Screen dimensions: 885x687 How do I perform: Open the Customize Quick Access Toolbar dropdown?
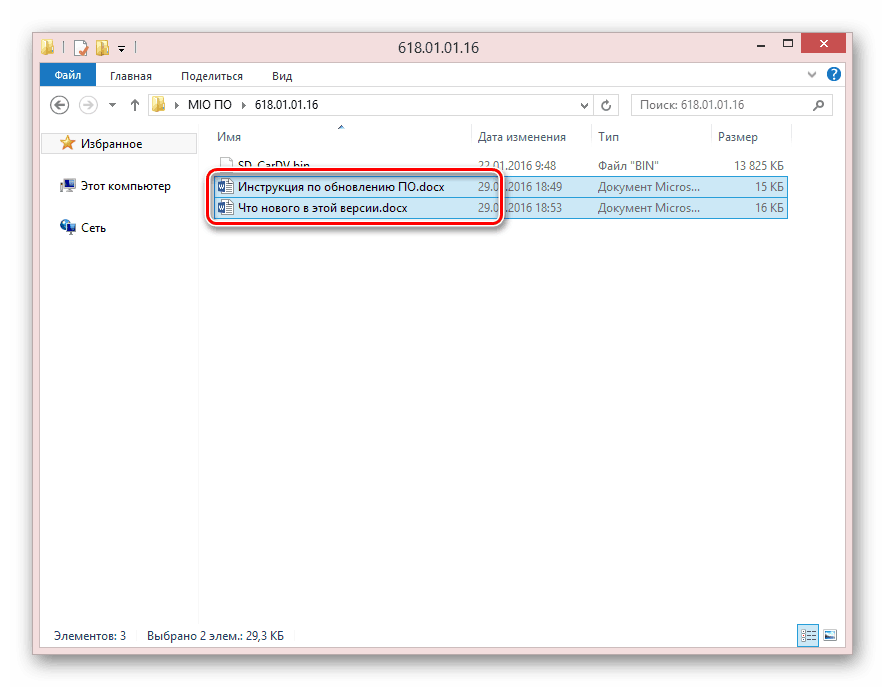click(122, 47)
